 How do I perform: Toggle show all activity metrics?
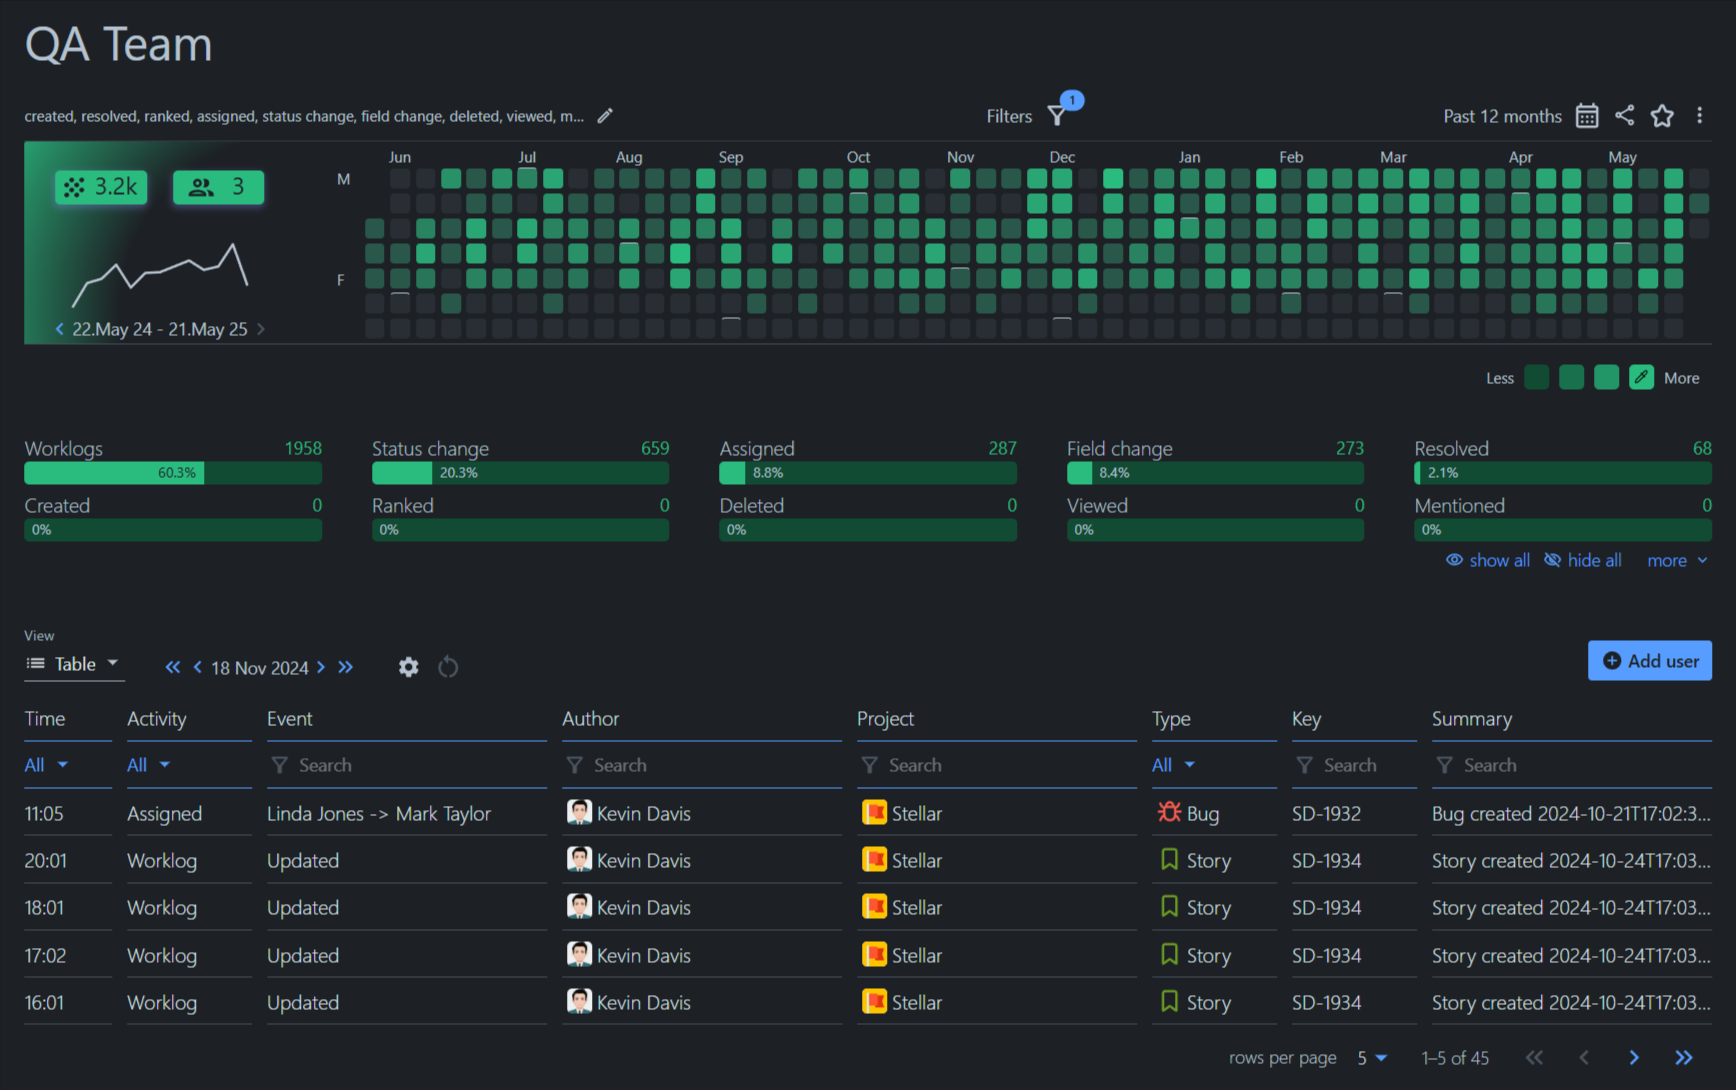point(1488,560)
